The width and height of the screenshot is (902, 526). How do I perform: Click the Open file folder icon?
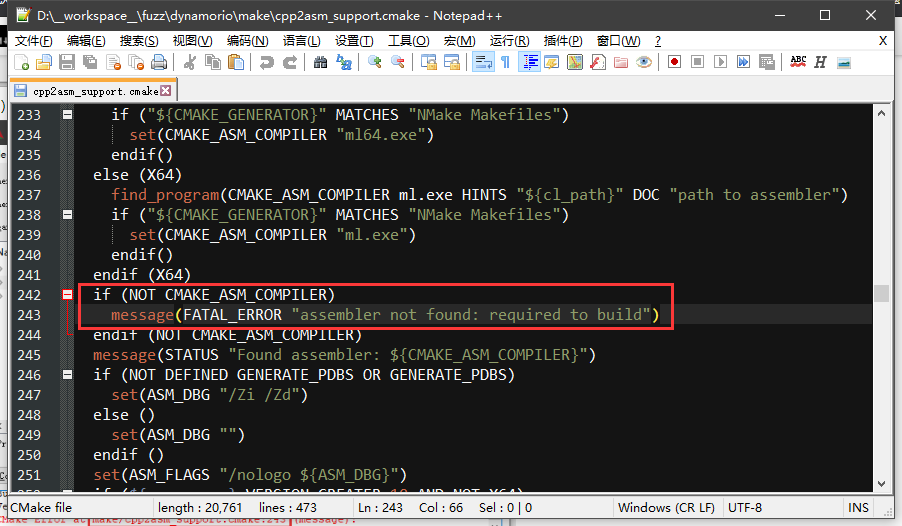coord(44,62)
